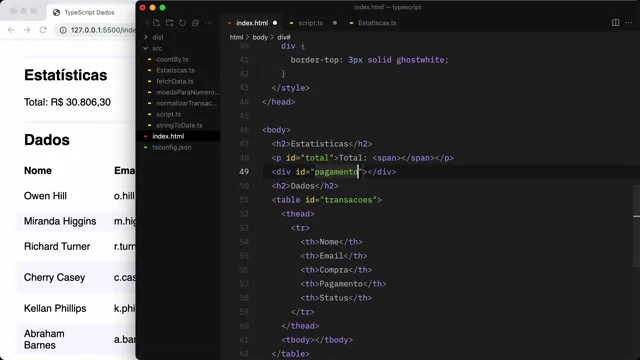Click the "transacoes" id value in code
Screen dimensions: 640x360
[348, 200]
